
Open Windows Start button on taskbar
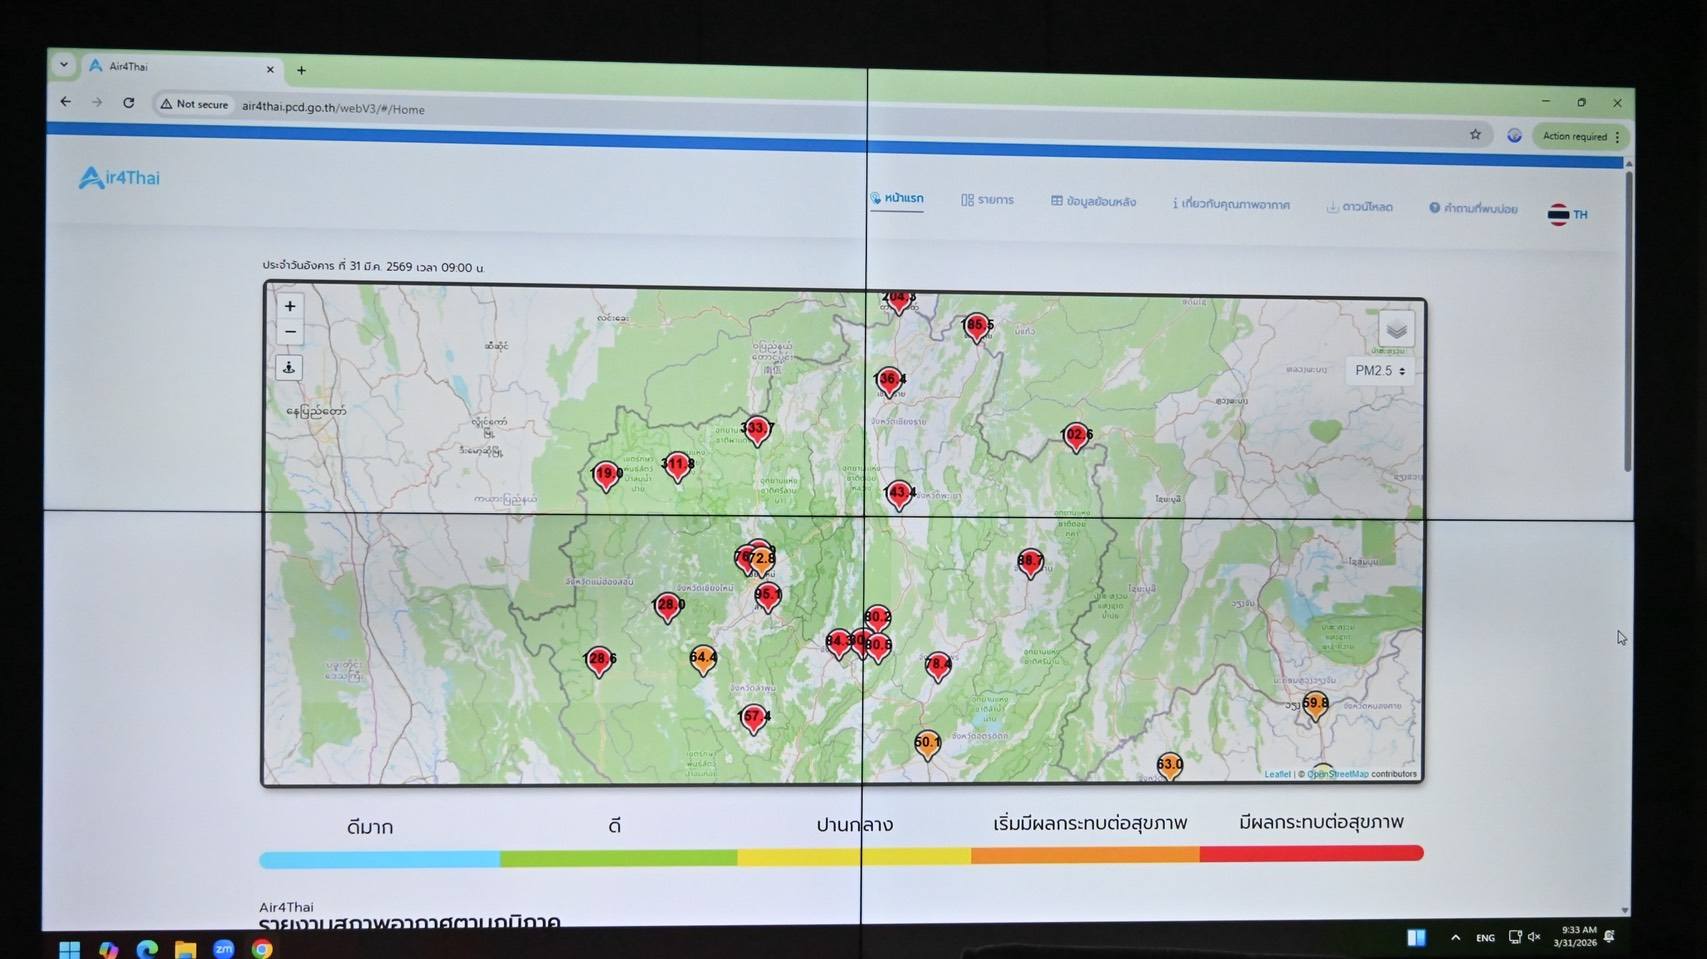click(69, 948)
